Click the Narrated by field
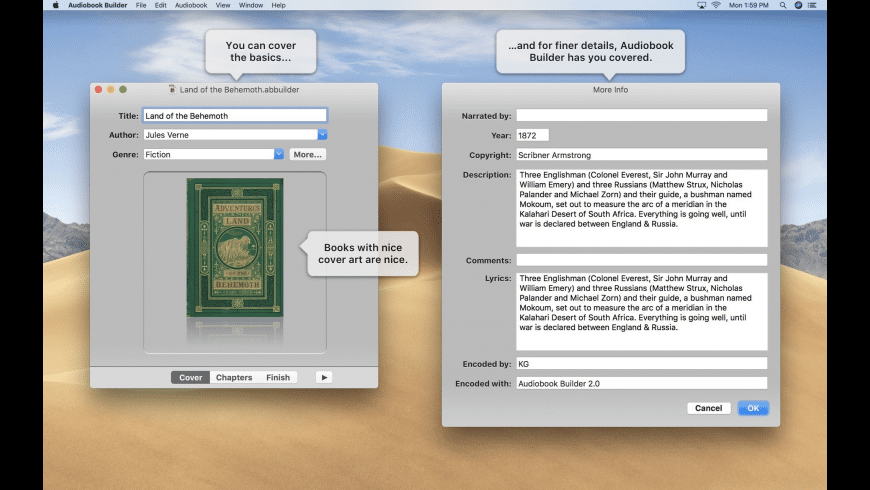The image size is (870, 490). (x=641, y=115)
